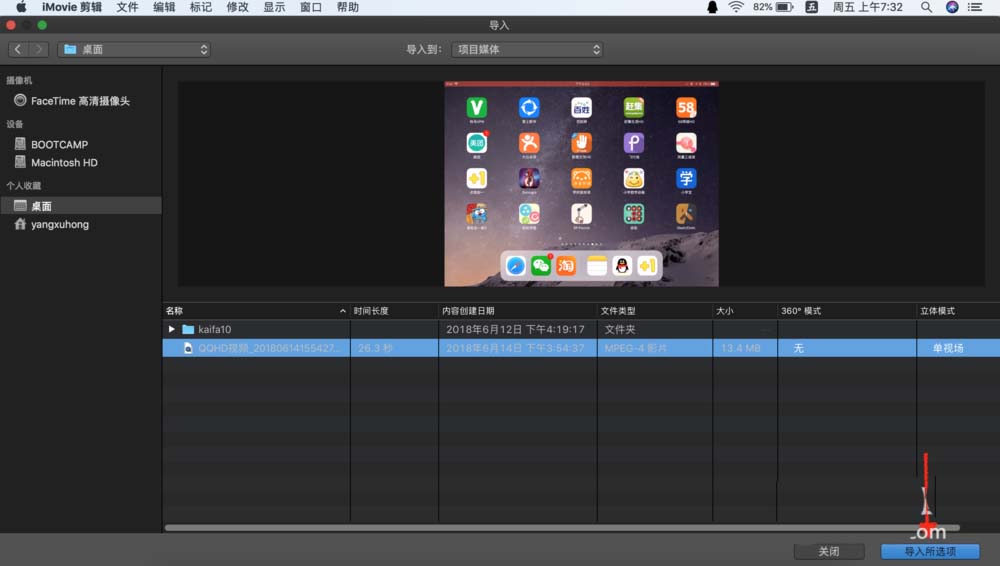Screen dimensions: 1000x566
Task: Click the 桌面 desktop icon in sidebar
Action: tap(20, 205)
